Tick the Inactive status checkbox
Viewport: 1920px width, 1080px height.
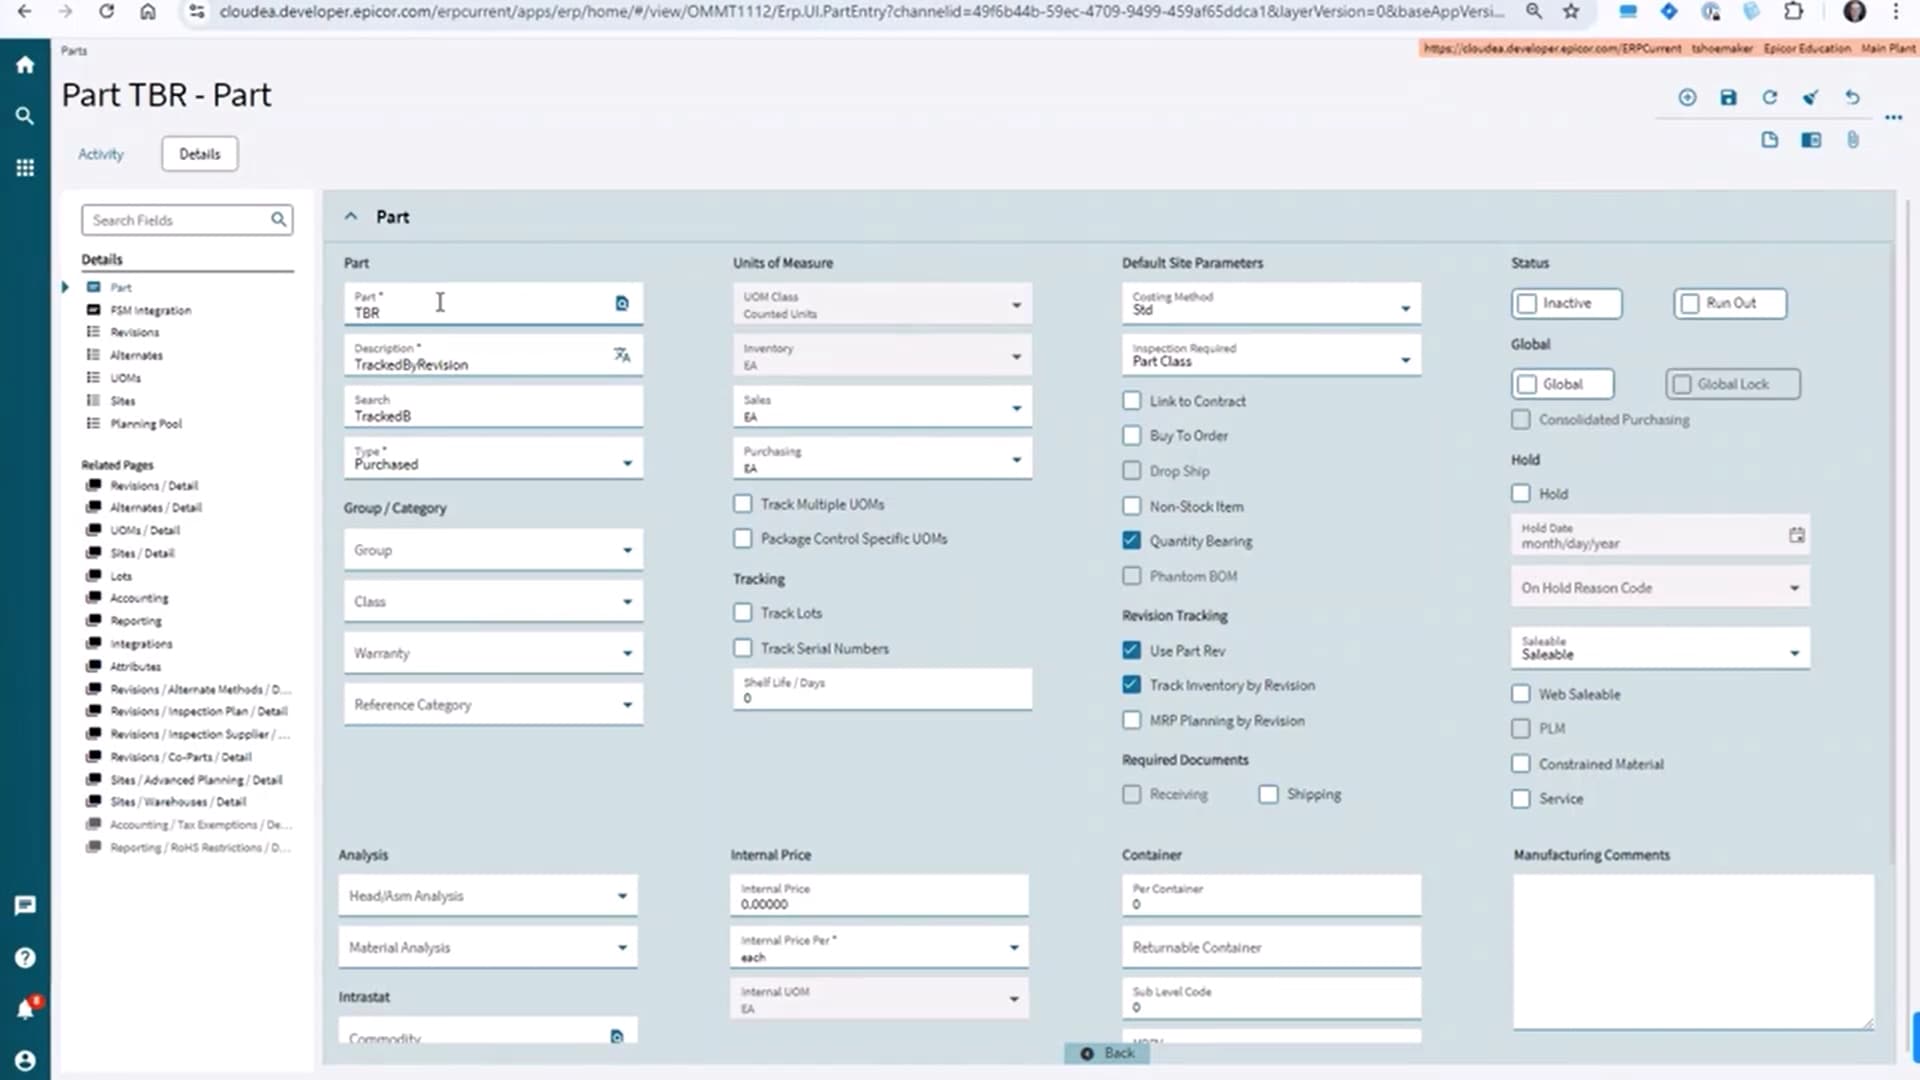(1527, 303)
